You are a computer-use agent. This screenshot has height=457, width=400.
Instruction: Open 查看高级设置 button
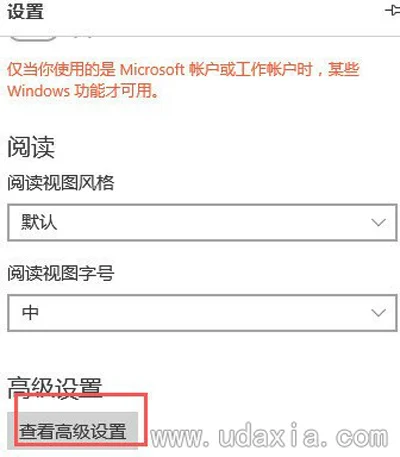coord(73,431)
